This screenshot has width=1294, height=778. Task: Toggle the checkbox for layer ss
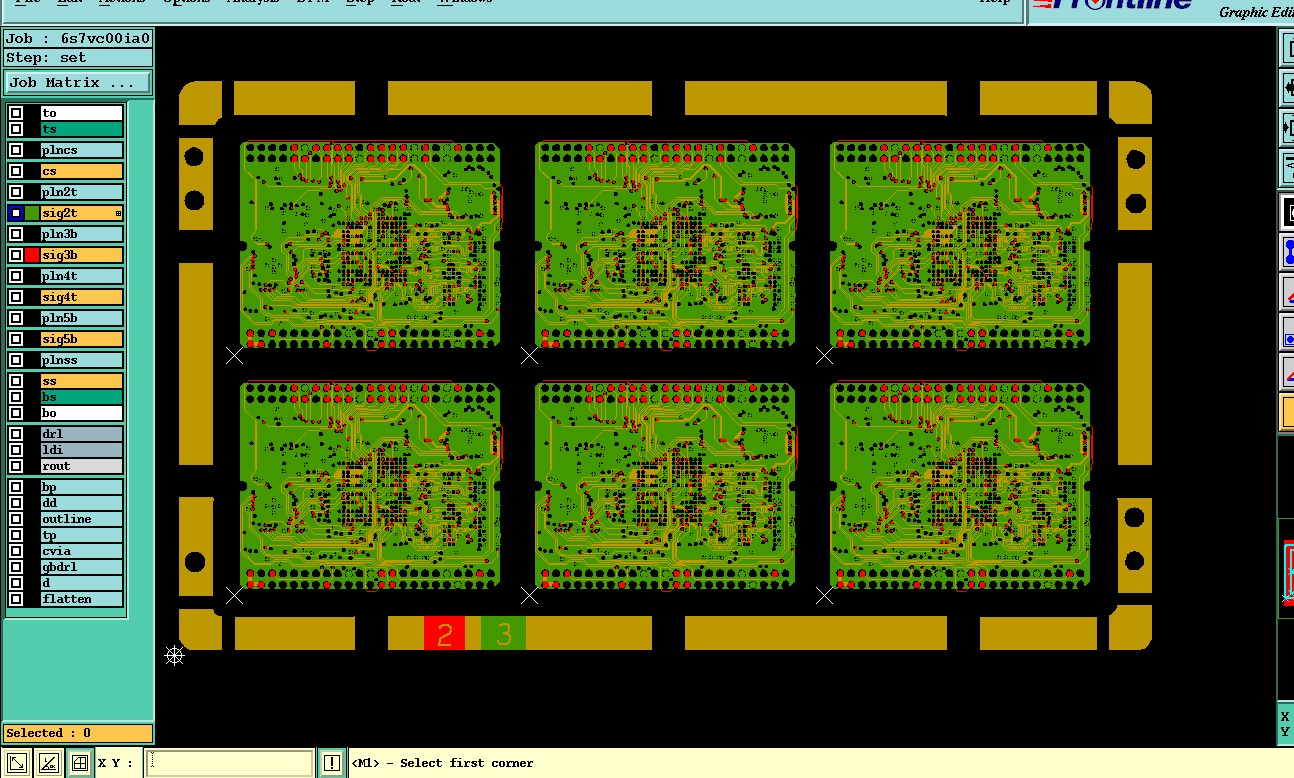(16, 381)
